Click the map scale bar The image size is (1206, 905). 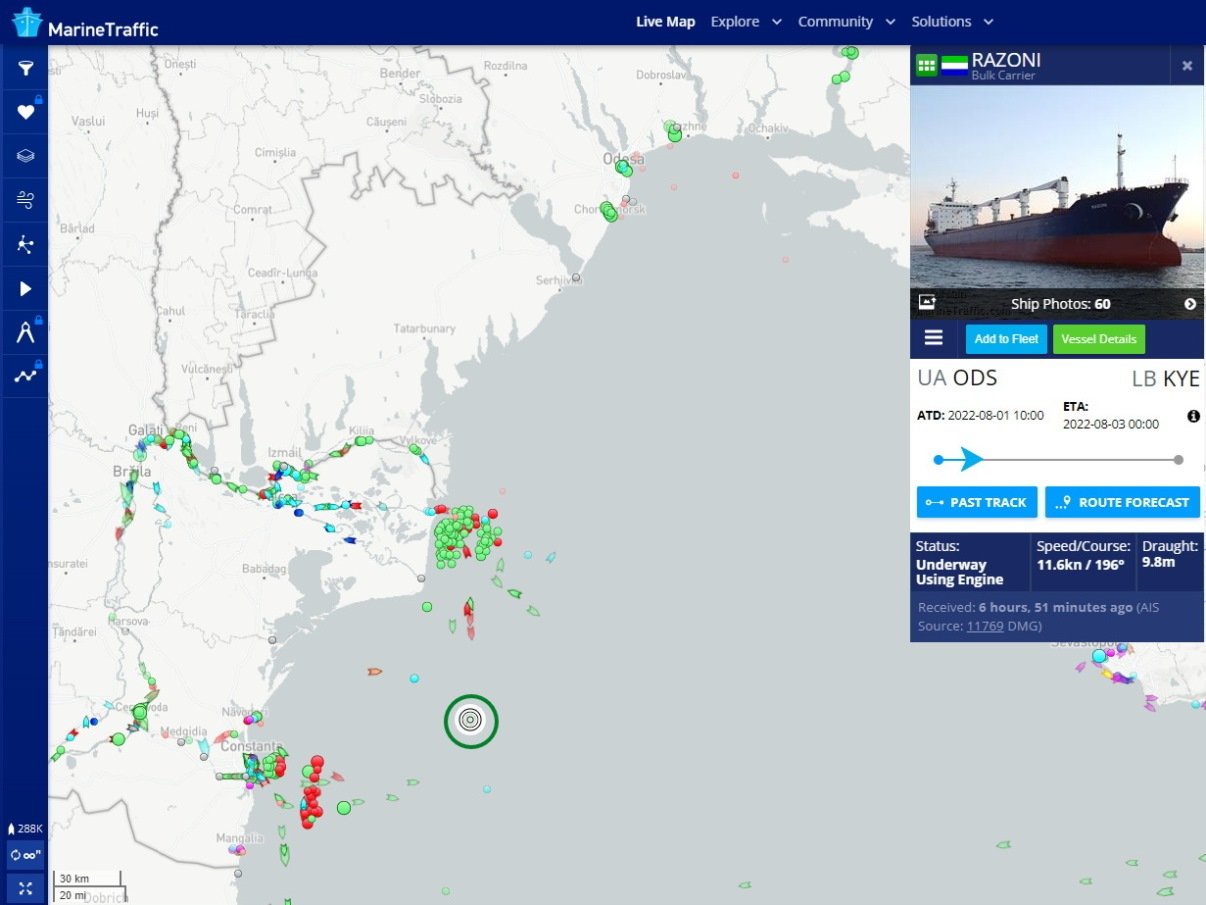click(89, 886)
